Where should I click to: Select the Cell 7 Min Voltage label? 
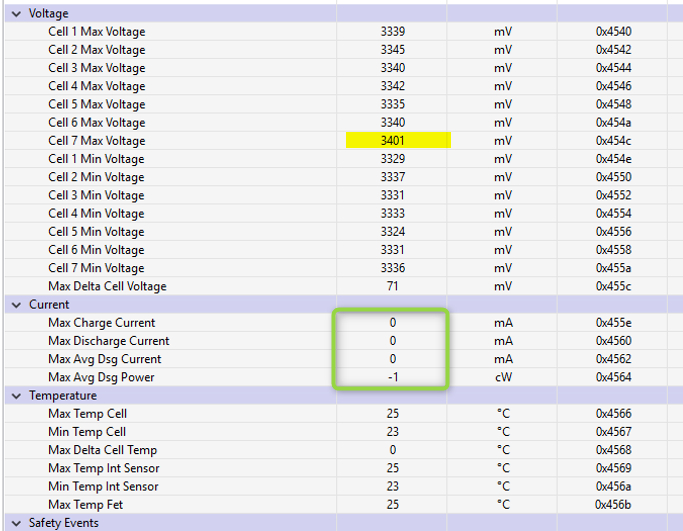tap(96, 268)
